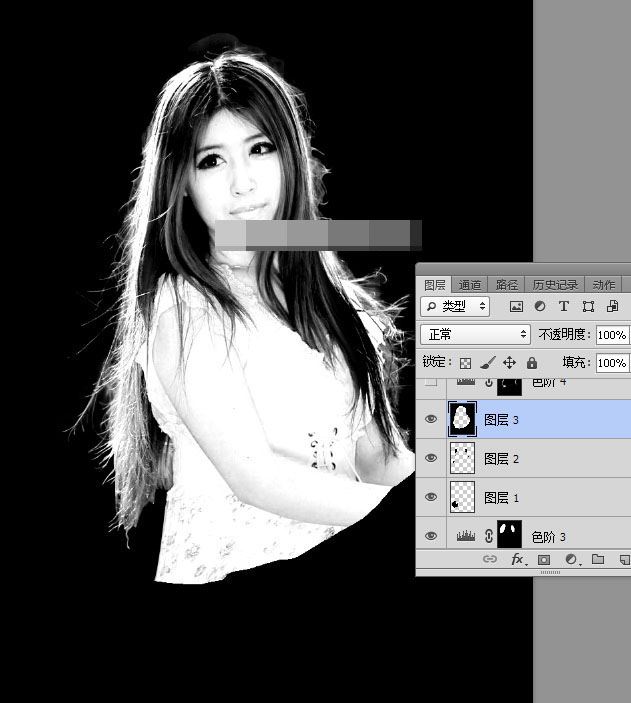Open new adjustment layer menu
The width and height of the screenshot is (631, 703).
[x=570, y=560]
